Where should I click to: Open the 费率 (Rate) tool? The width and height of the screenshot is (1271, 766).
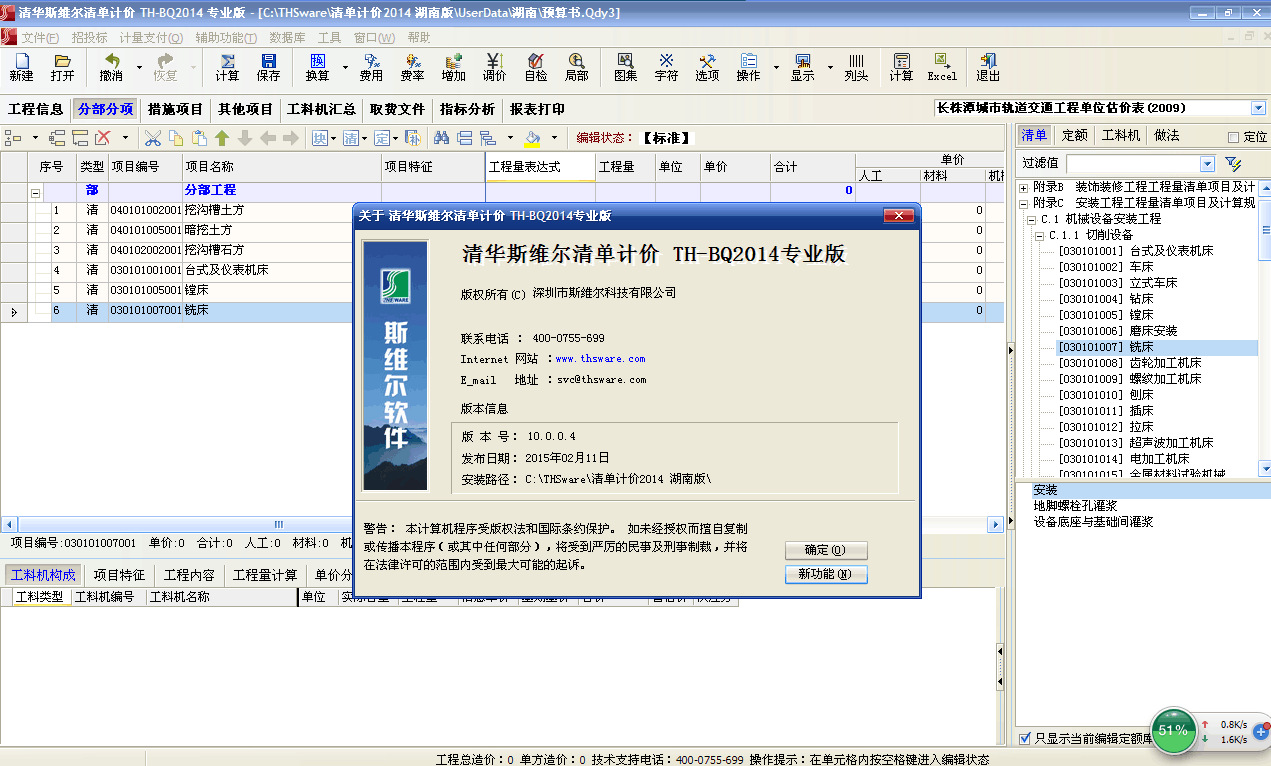pyautogui.click(x=412, y=67)
